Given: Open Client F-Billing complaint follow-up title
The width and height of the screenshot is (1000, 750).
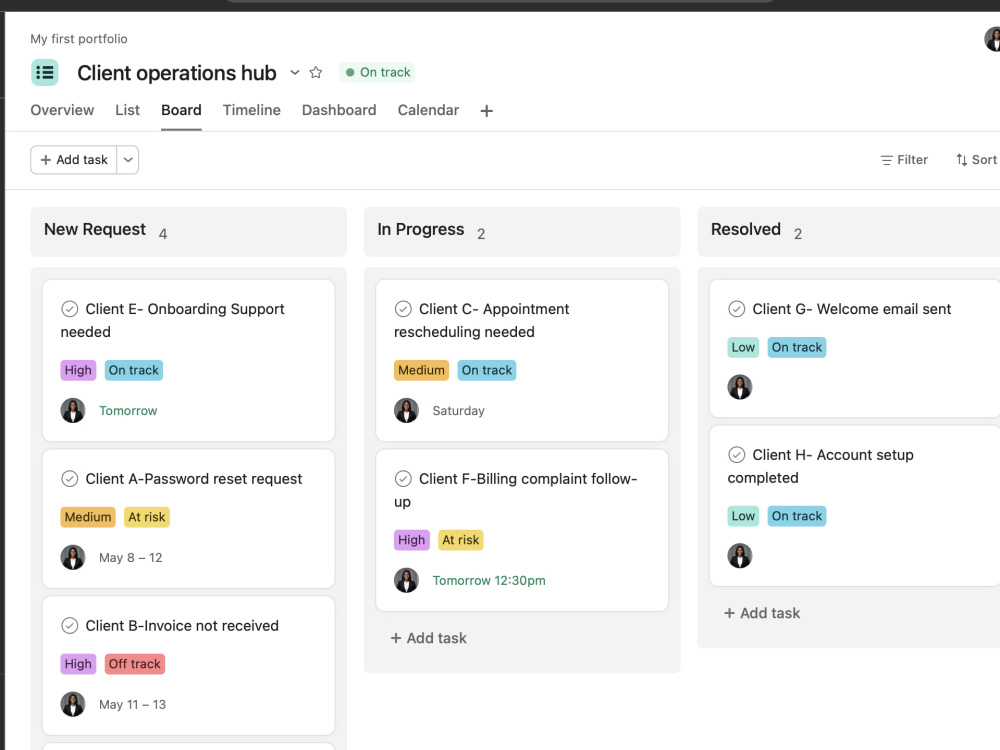Looking at the screenshot, I should [515, 490].
